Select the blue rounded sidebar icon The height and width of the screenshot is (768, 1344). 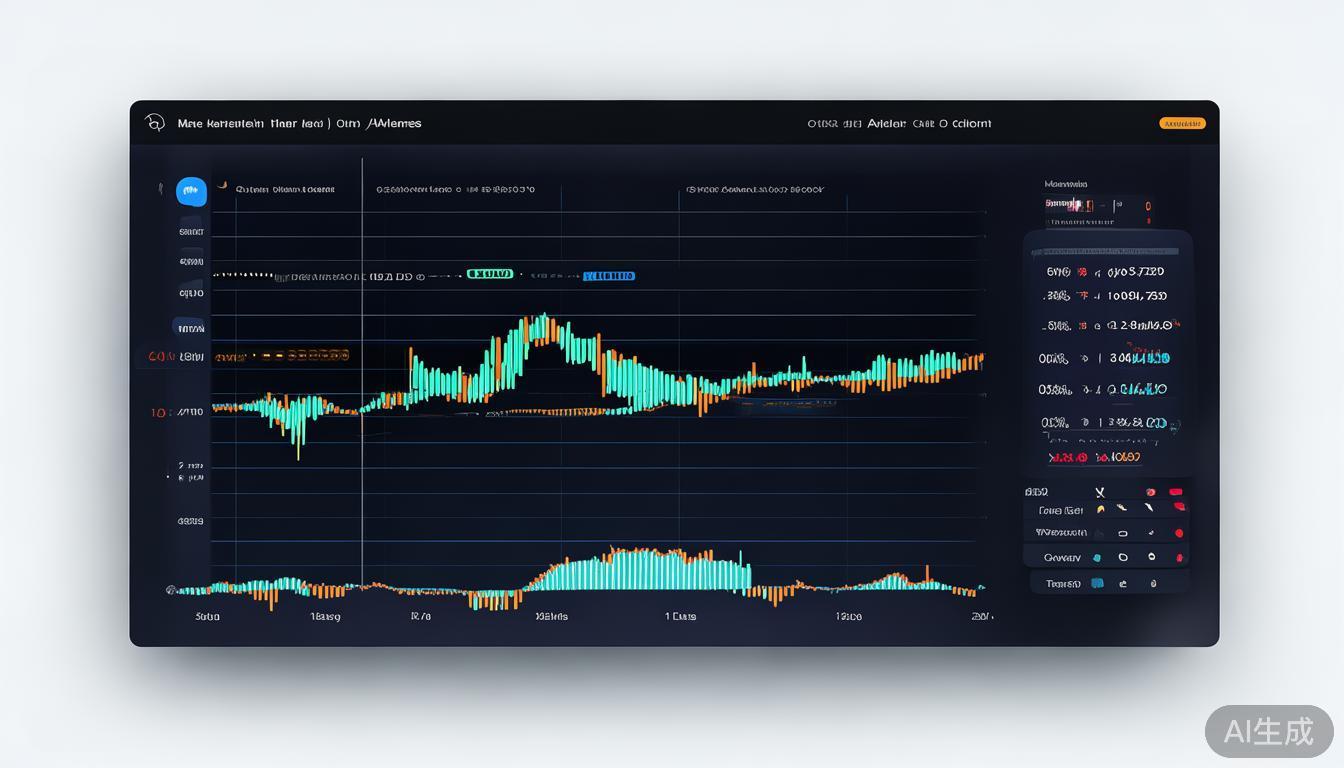191,191
